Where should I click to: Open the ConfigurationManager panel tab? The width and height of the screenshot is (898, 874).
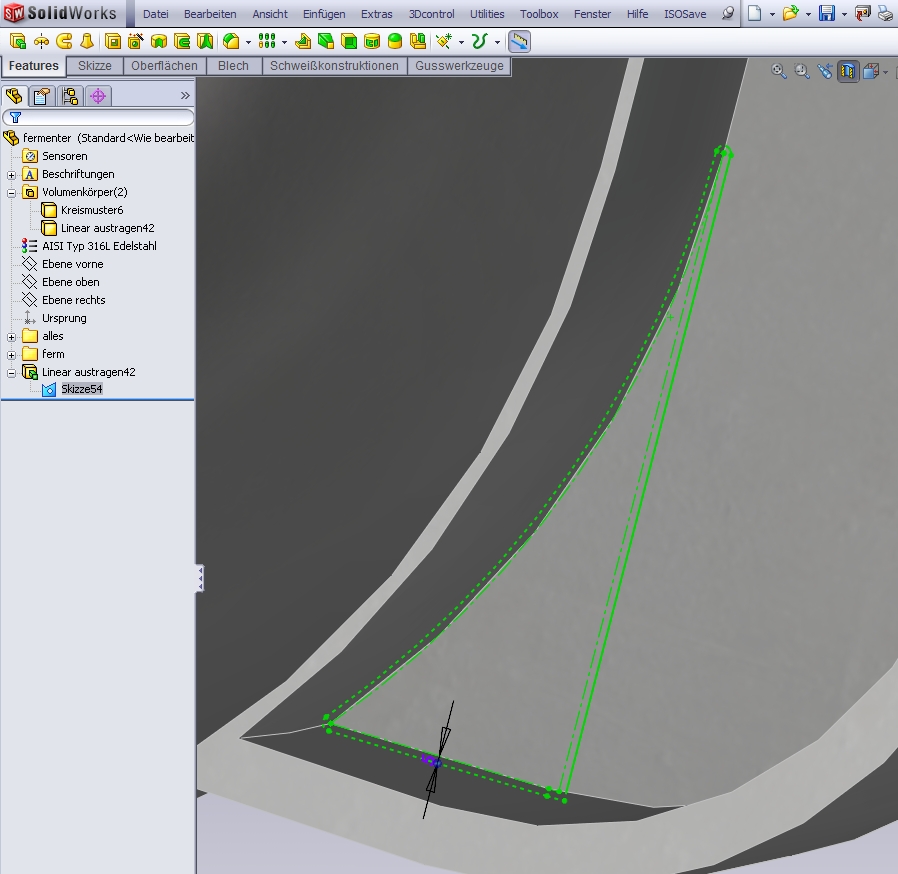click(x=69, y=96)
